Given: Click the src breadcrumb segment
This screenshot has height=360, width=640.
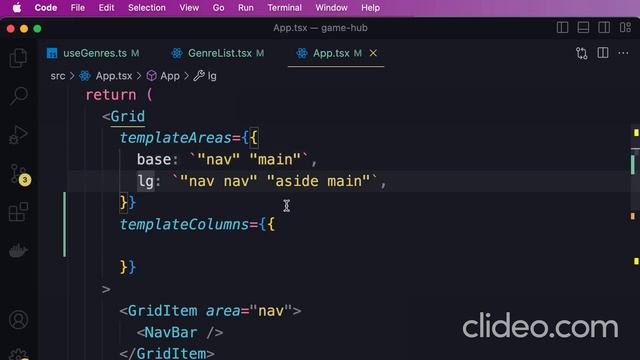Looking at the screenshot, I should click(x=58, y=76).
